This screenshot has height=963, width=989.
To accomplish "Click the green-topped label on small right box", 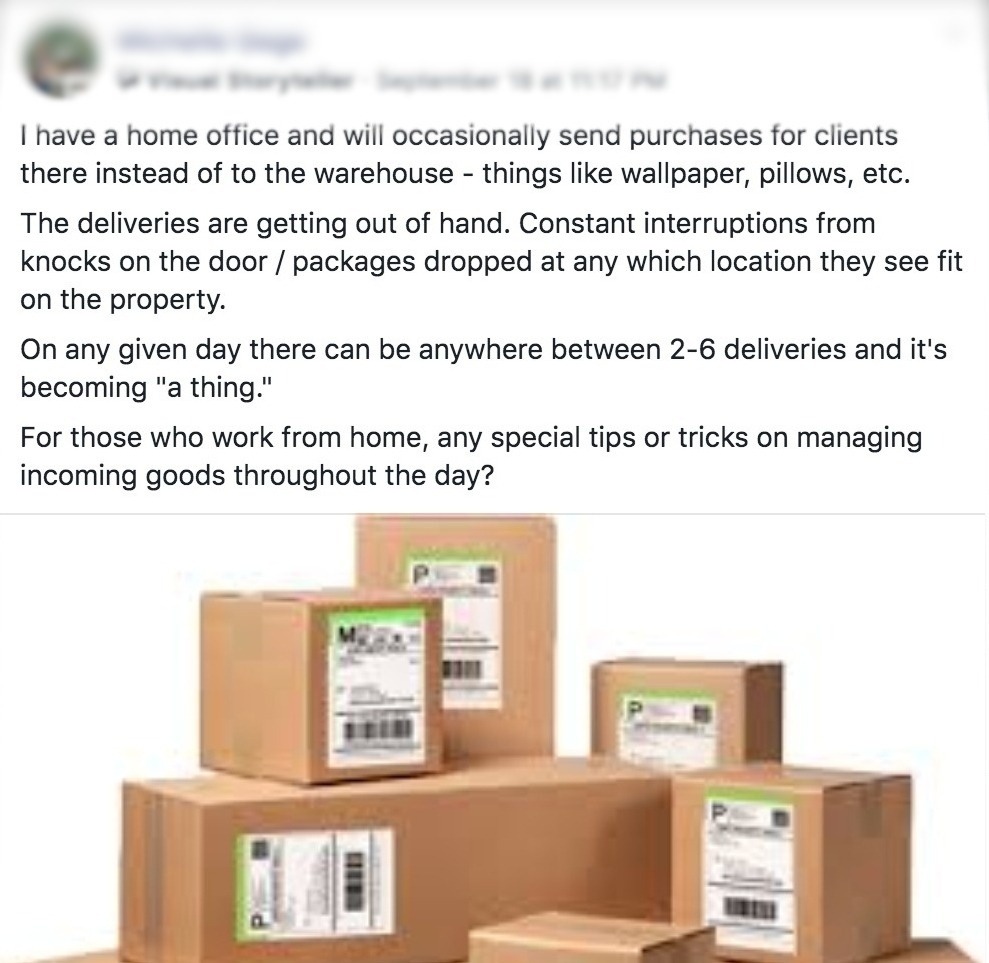I will coord(669,728).
